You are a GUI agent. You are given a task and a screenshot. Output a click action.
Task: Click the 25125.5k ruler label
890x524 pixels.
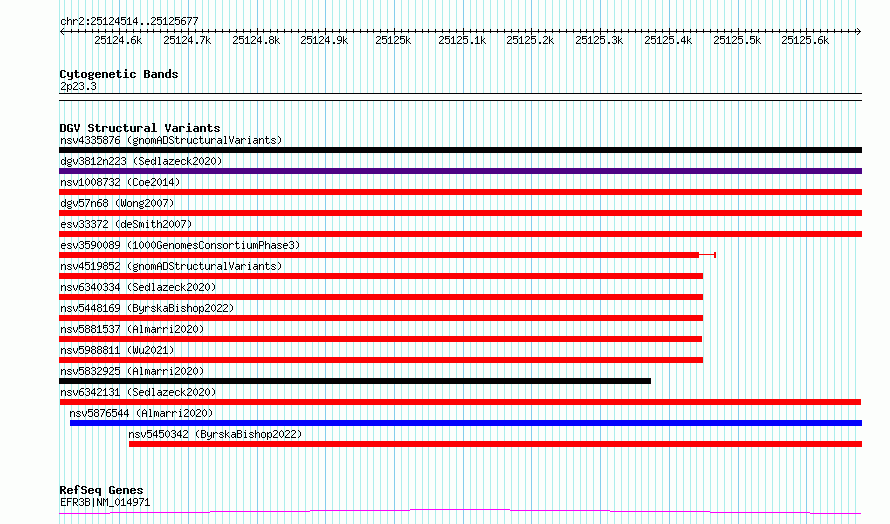(x=737, y=40)
